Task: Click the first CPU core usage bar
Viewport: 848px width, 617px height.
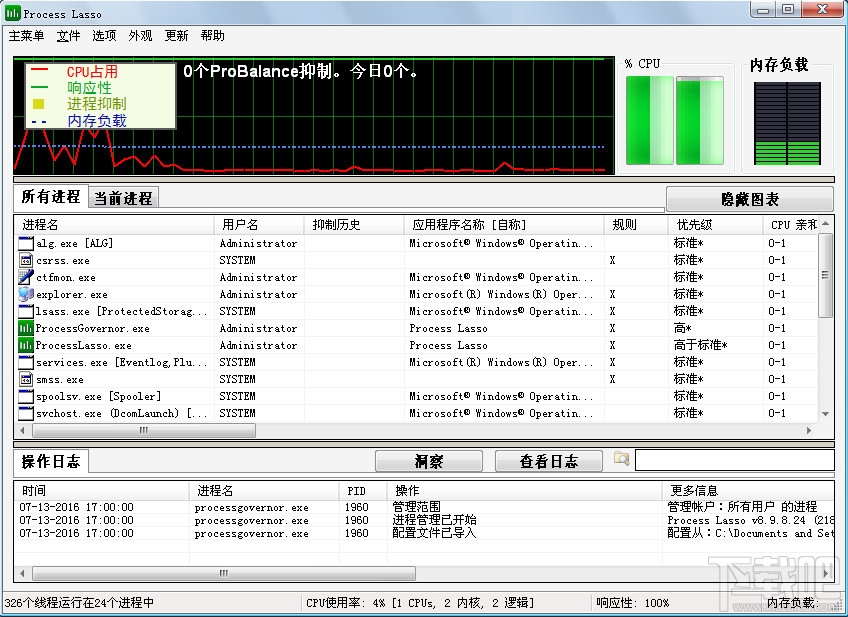Action: click(650, 120)
